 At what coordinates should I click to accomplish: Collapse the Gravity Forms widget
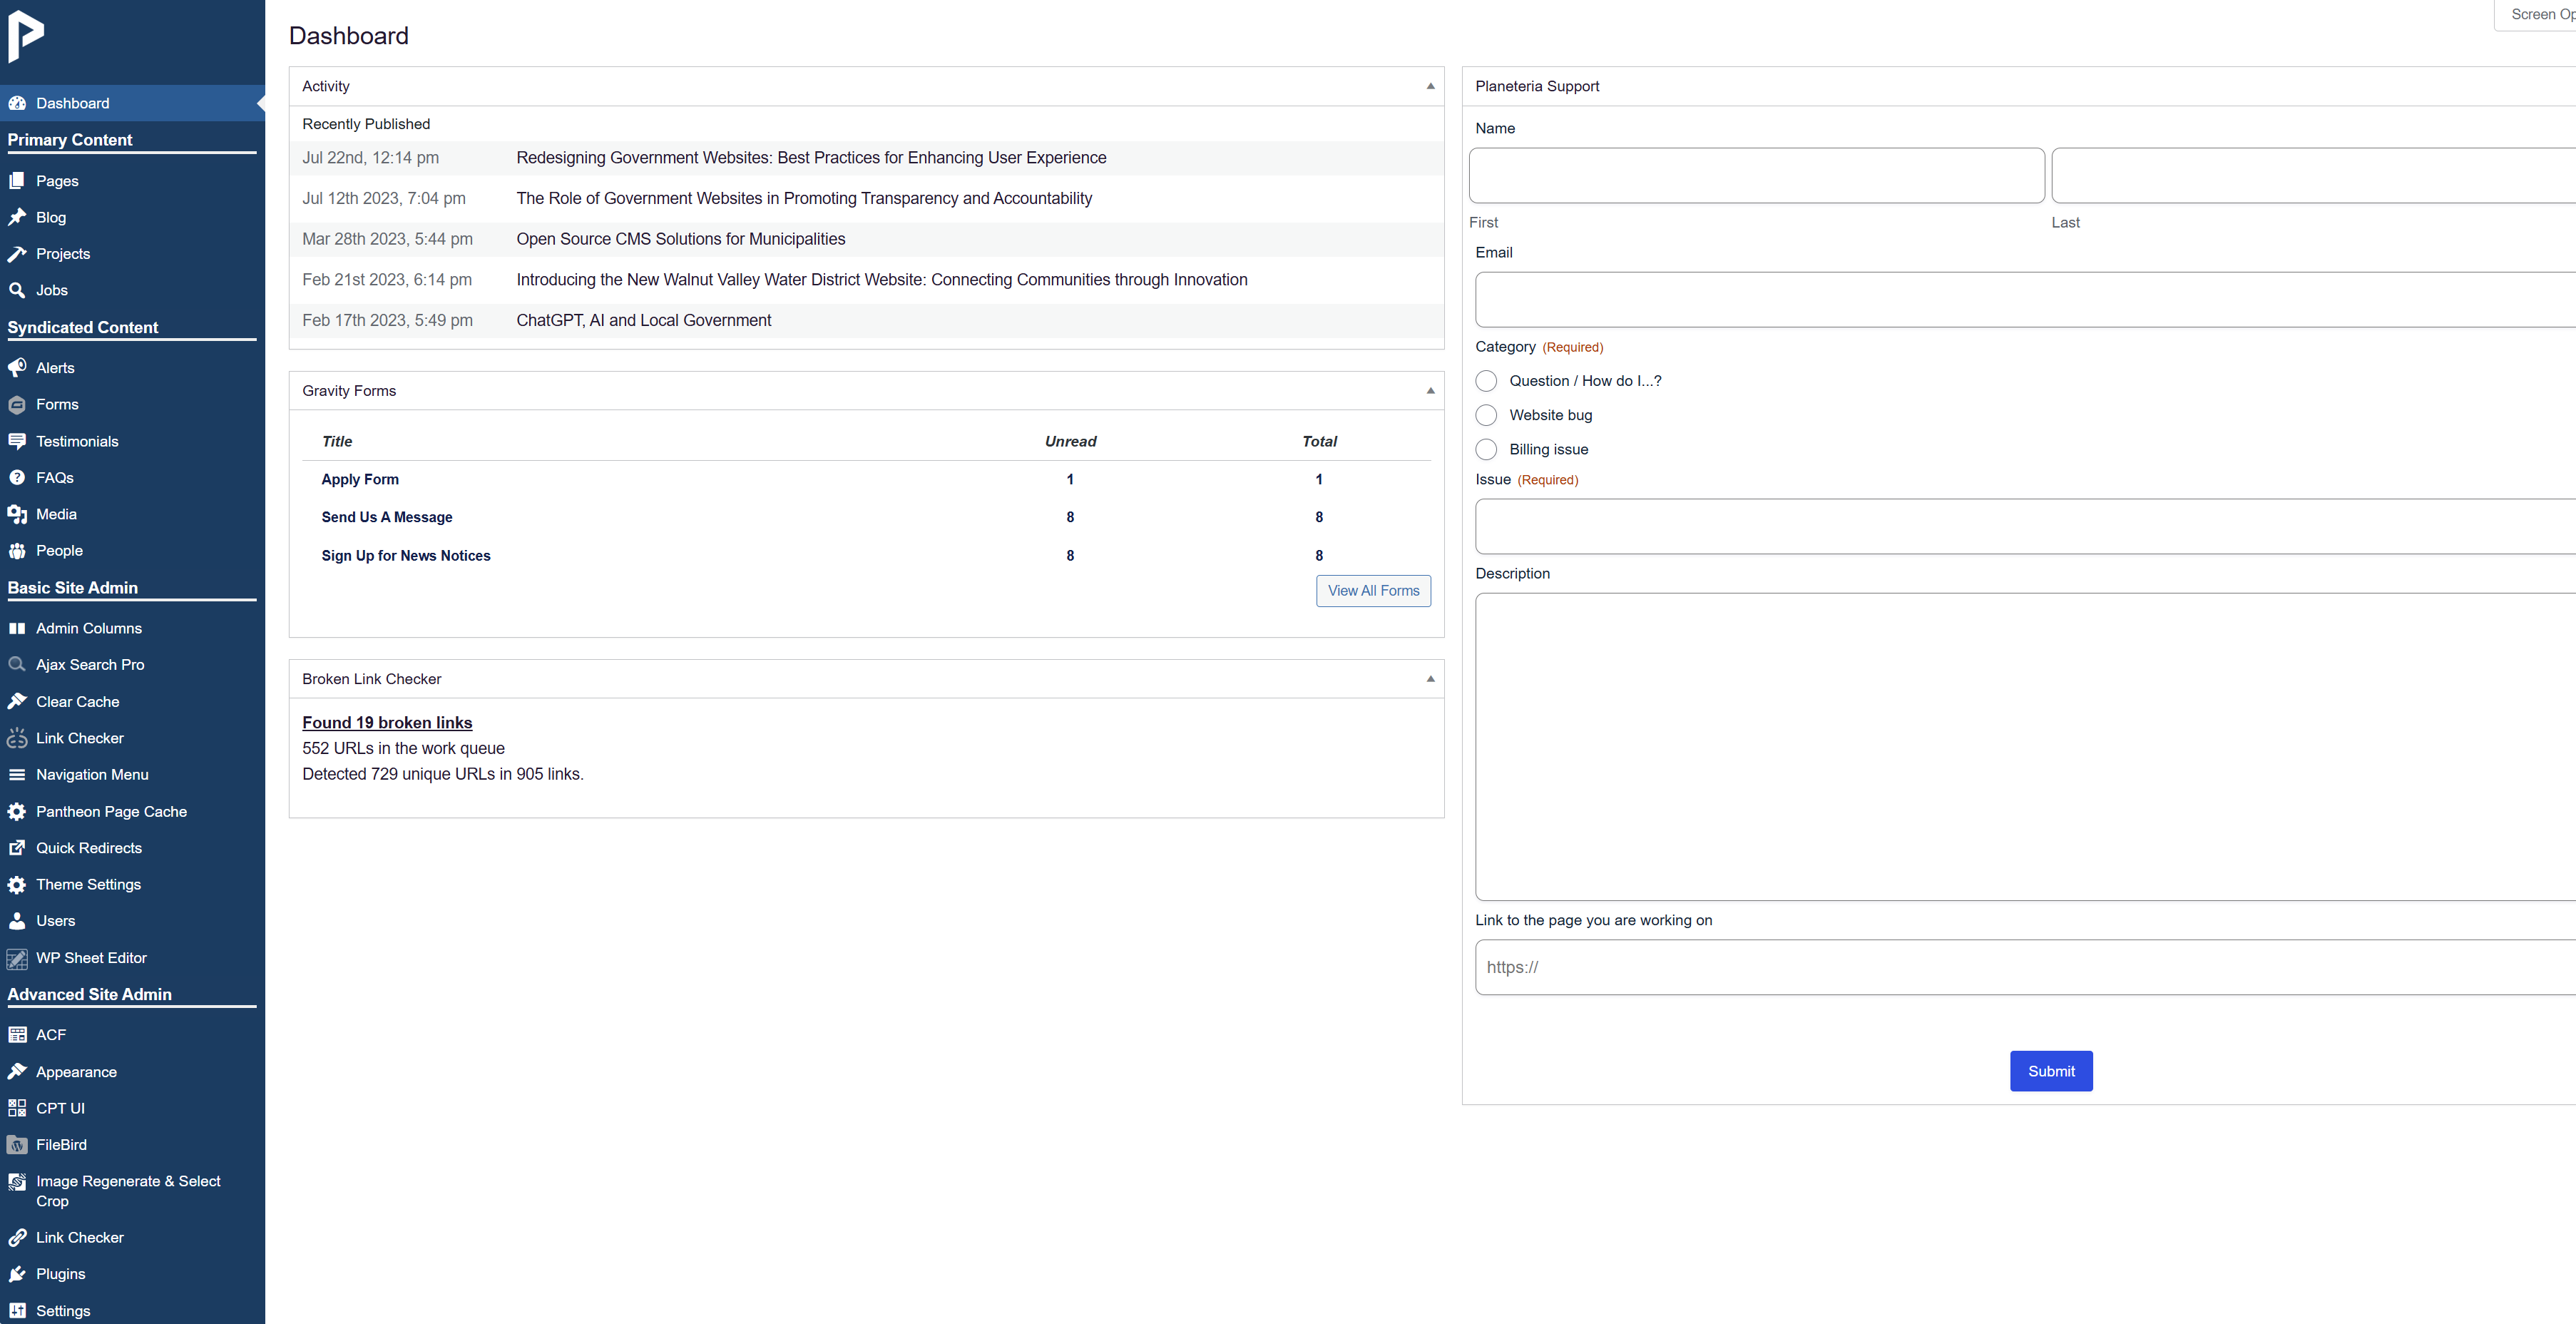(x=1430, y=391)
